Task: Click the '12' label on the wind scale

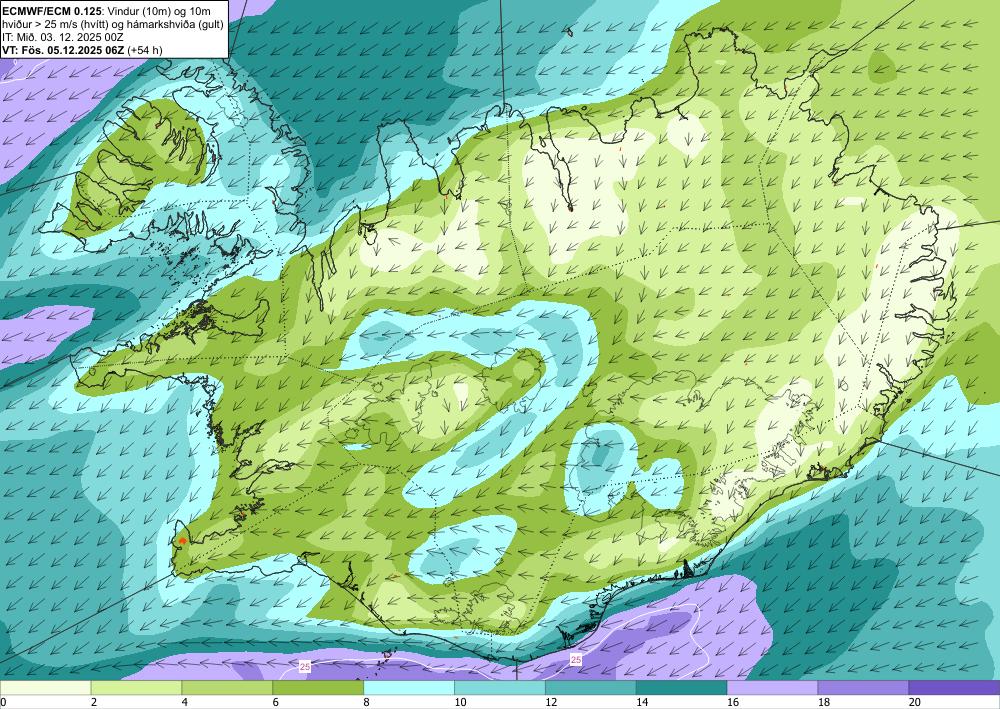Action: pyautogui.click(x=551, y=702)
